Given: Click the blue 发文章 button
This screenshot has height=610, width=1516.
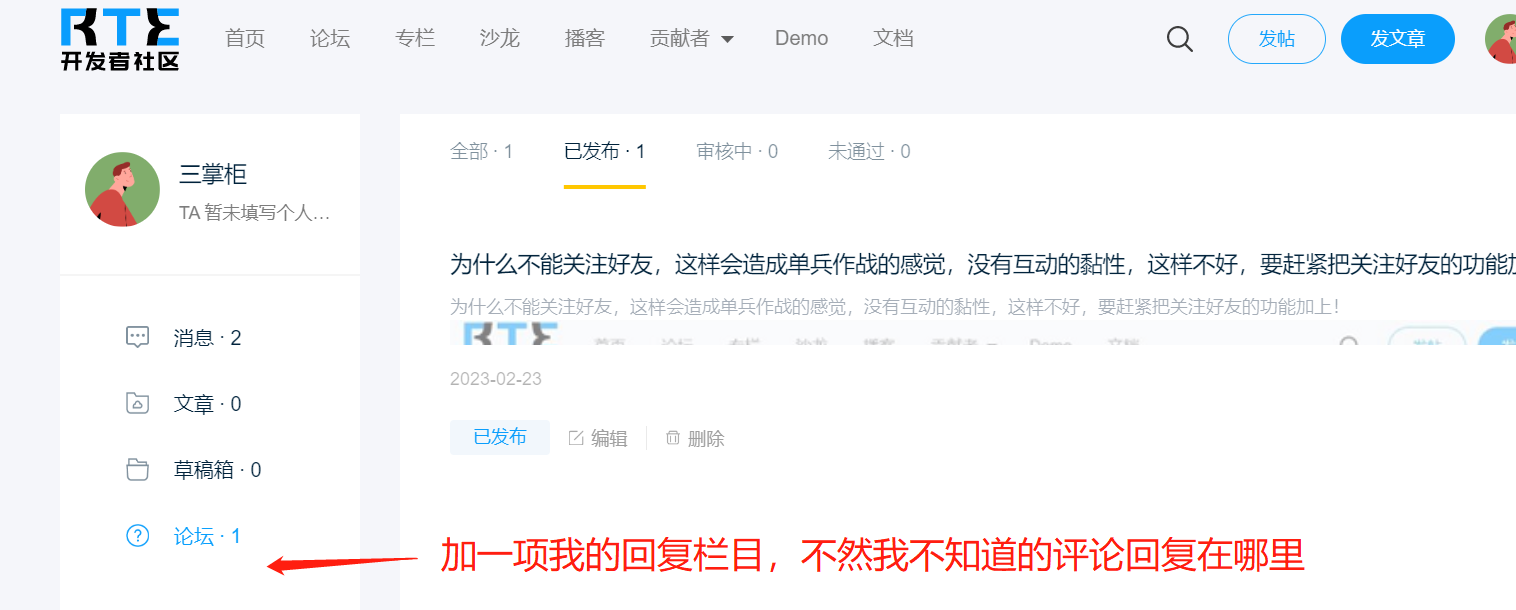Looking at the screenshot, I should (1398, 39).
